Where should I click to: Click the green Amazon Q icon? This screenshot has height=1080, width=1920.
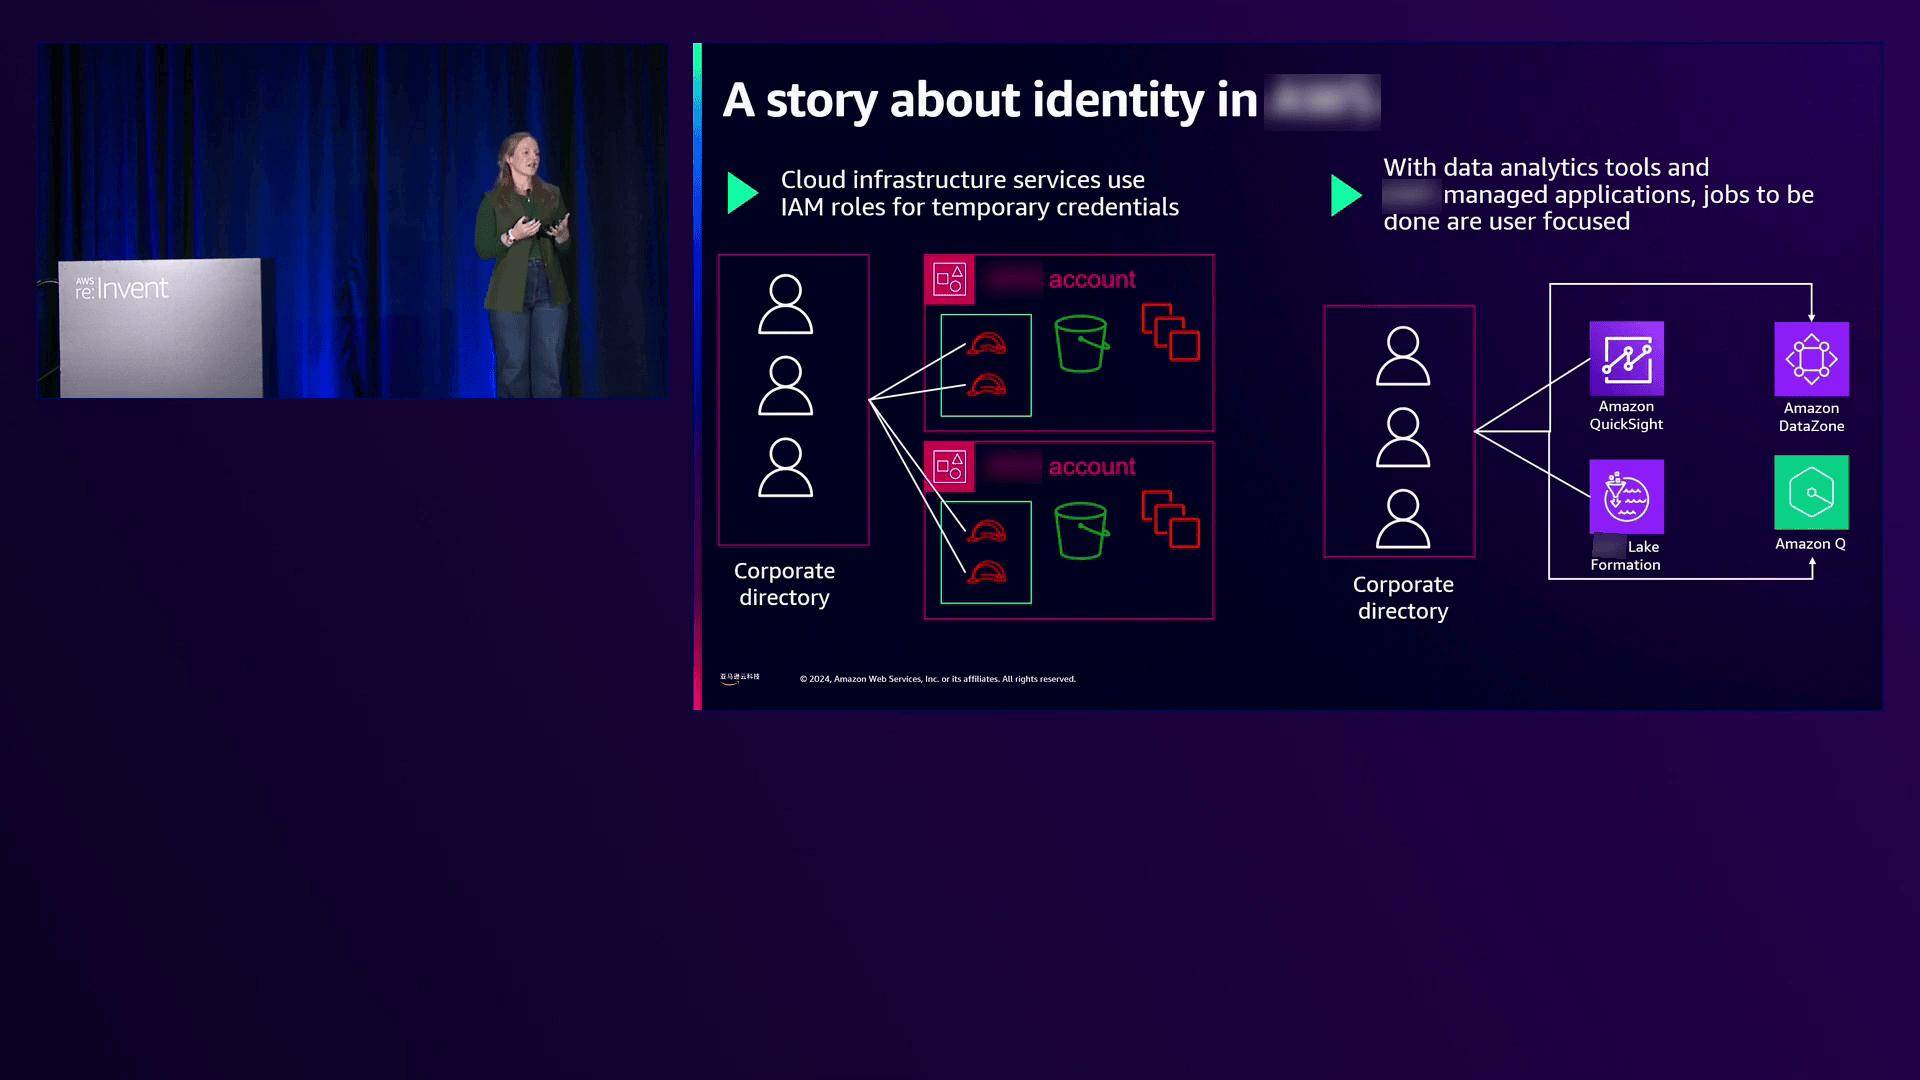pos(1811,492)
